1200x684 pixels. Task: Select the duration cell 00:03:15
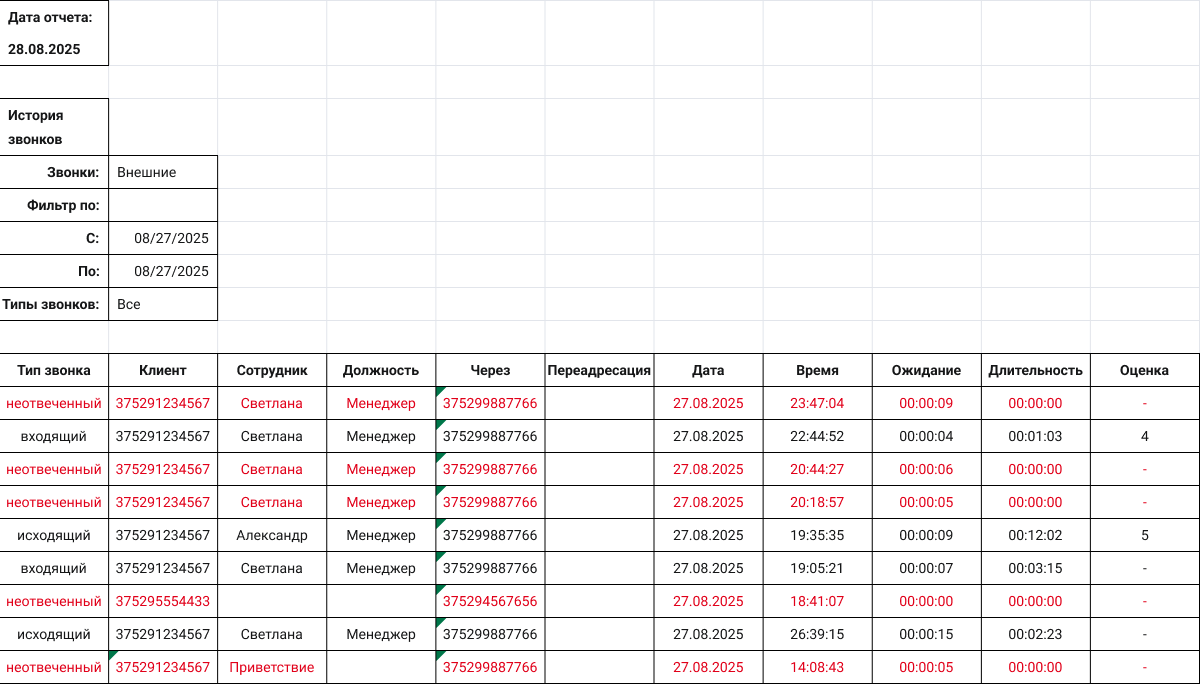(1035, 568)
